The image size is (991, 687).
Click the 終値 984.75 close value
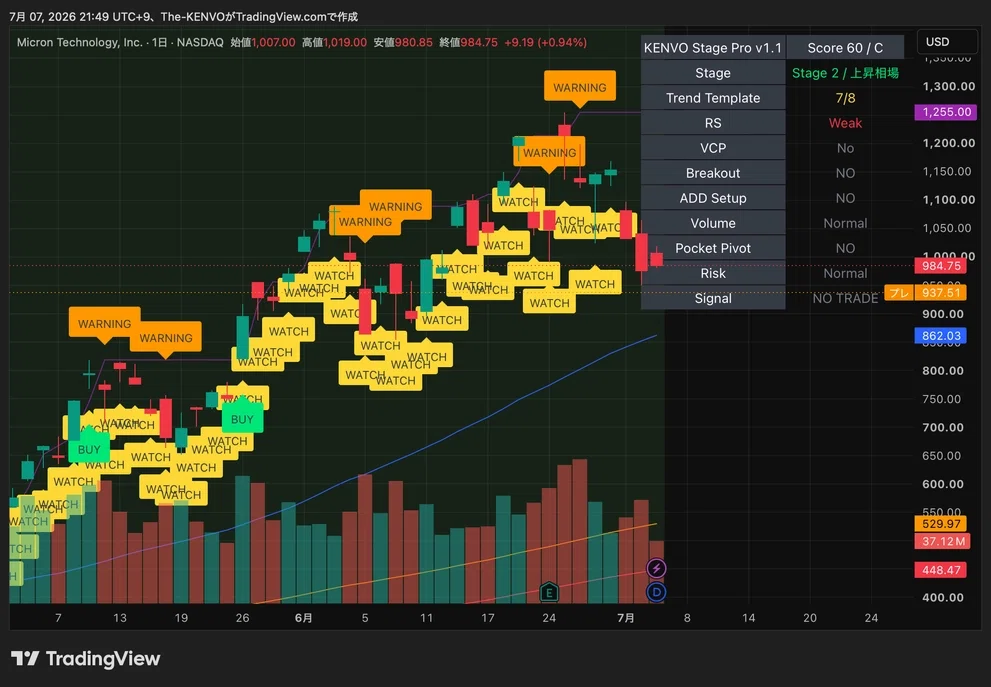click(x=468, y=42)
